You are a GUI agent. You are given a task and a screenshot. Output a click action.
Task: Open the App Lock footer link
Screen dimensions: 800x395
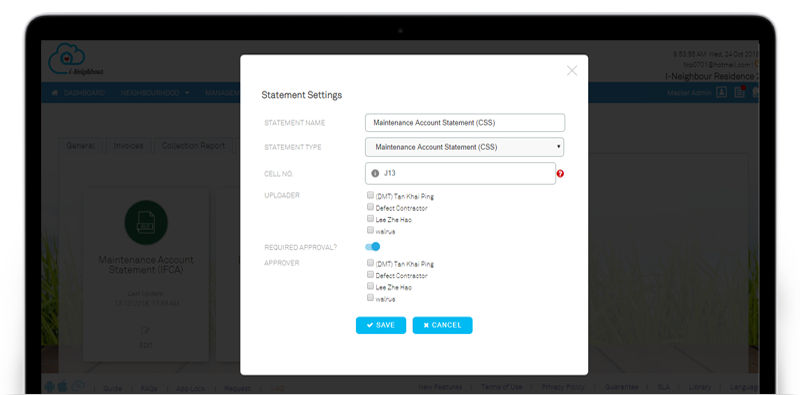point(191,388)
